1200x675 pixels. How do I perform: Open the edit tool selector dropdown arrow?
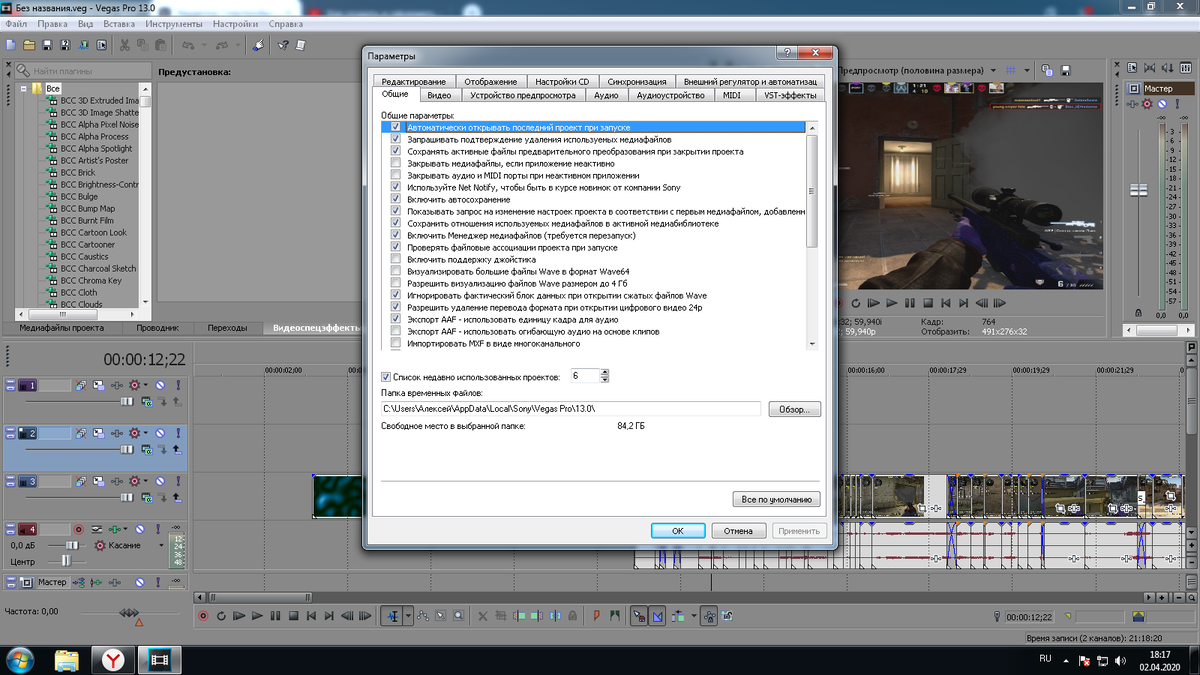click(x=408, y=616)
